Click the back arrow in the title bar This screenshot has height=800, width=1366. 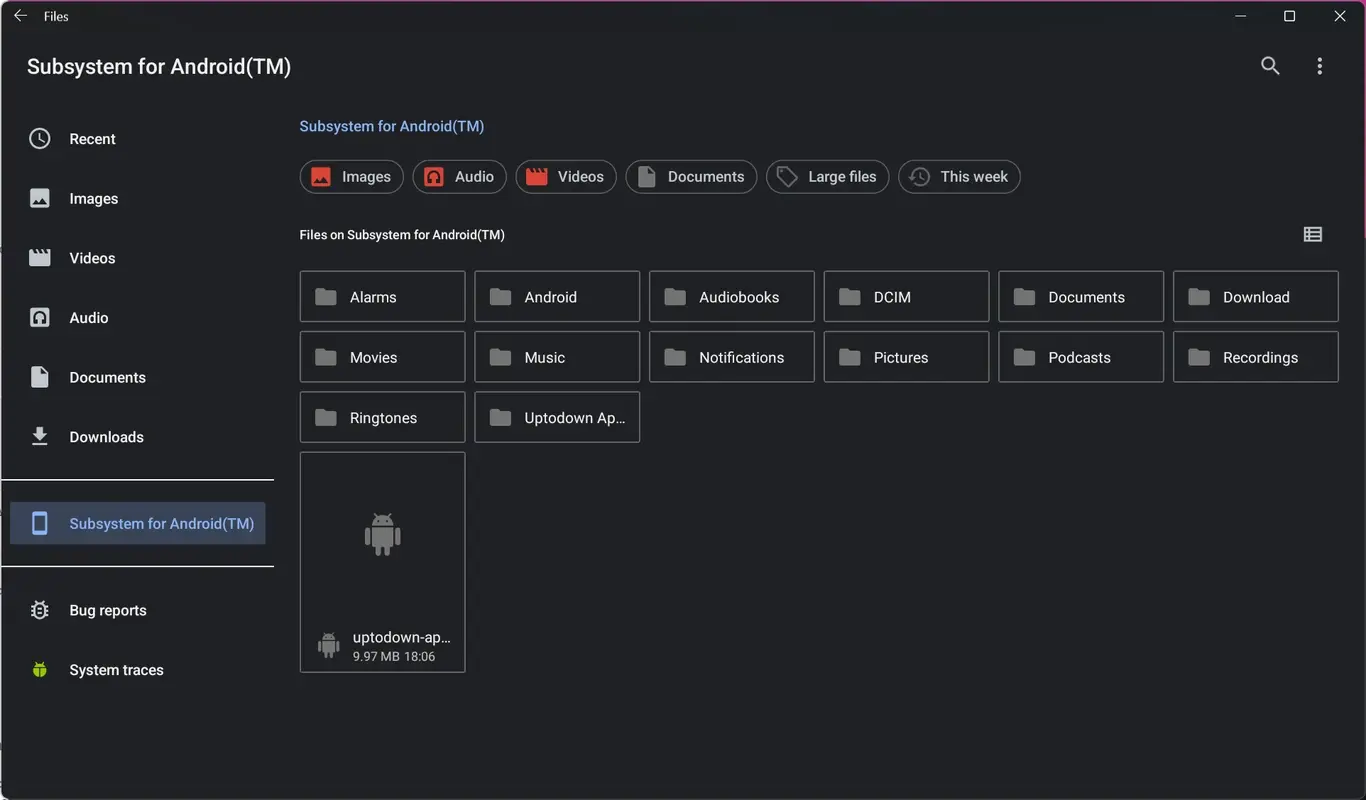coord(19,15)
